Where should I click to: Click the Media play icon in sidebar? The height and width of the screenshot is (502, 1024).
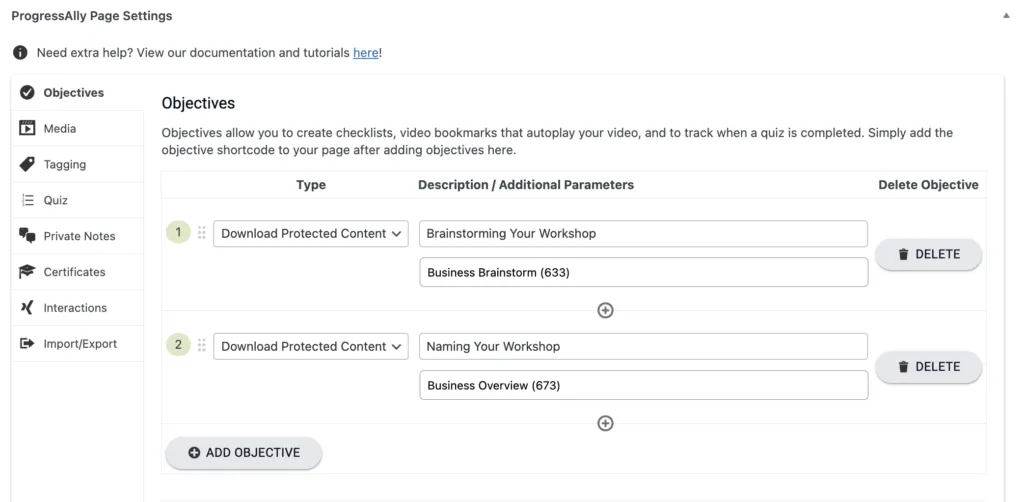(x=27, y=129)
